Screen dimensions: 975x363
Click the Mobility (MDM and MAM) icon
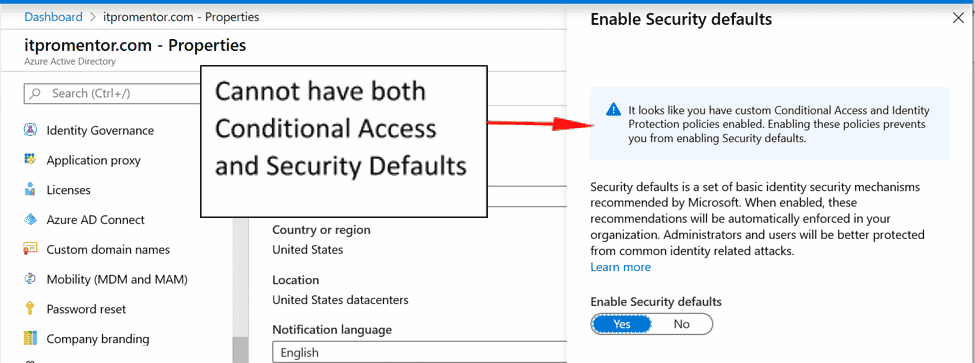click(30, 279)
